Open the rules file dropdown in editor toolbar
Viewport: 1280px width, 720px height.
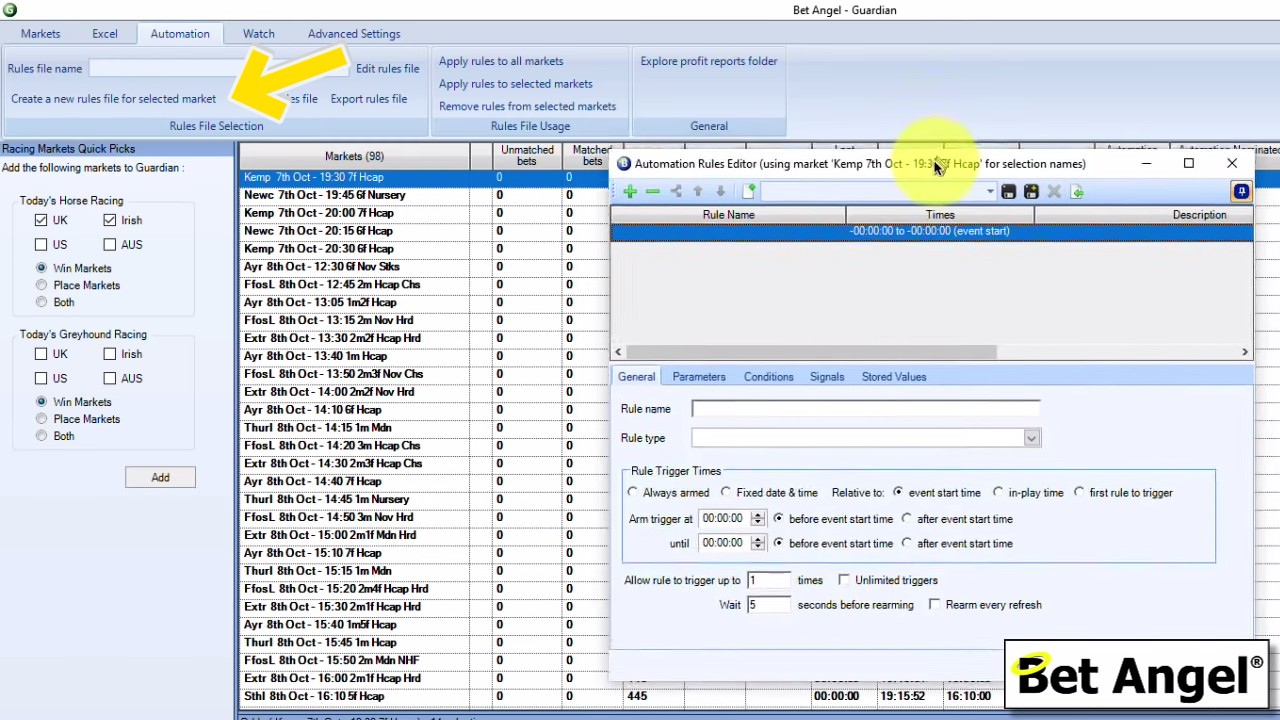click(x=990, y=192)
